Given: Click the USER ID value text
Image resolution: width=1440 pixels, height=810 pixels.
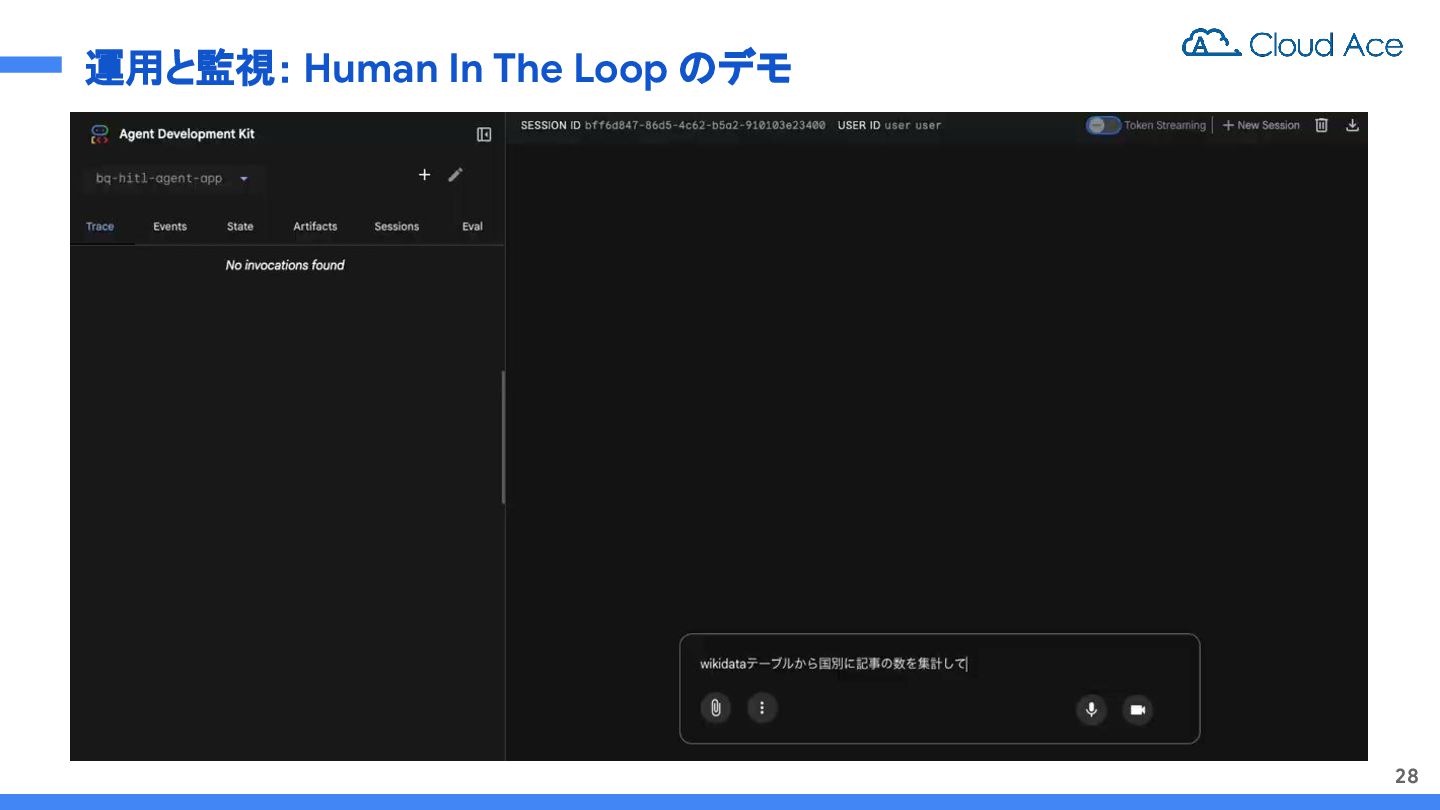Looking at the screenshot, I should [x=913, y=125].
